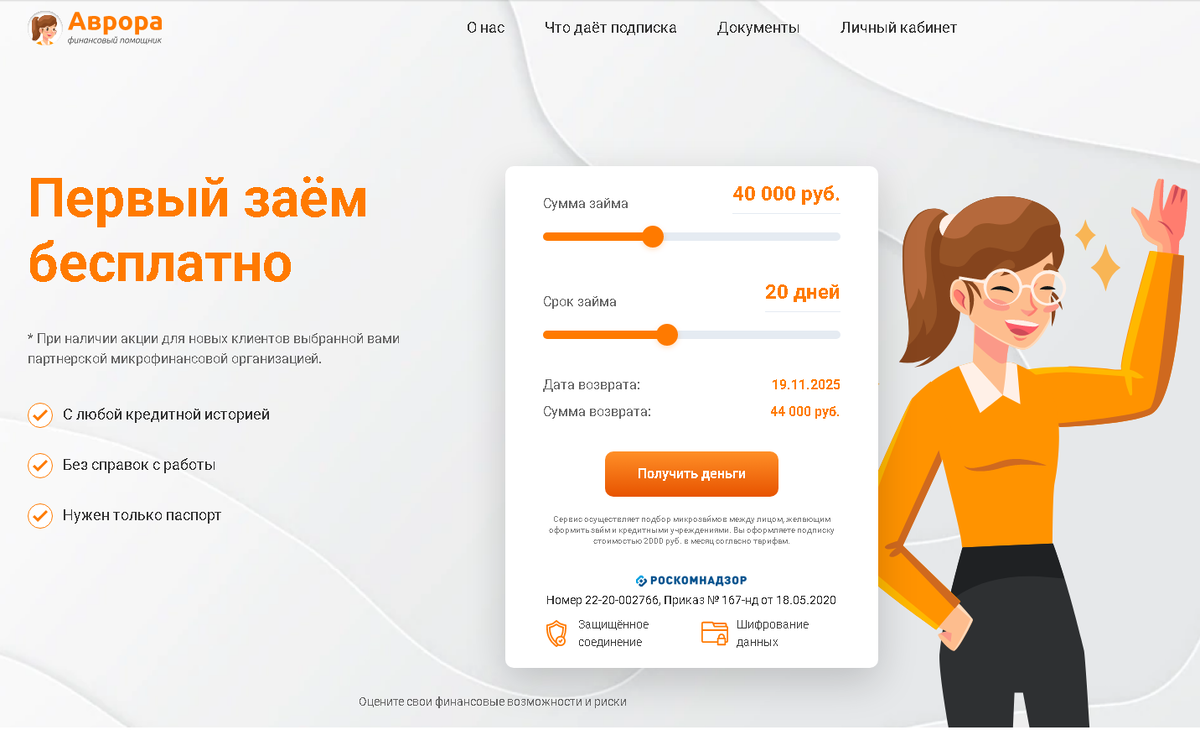Click the checkmark icon beside Нужен только паспорт

[40, 516]
